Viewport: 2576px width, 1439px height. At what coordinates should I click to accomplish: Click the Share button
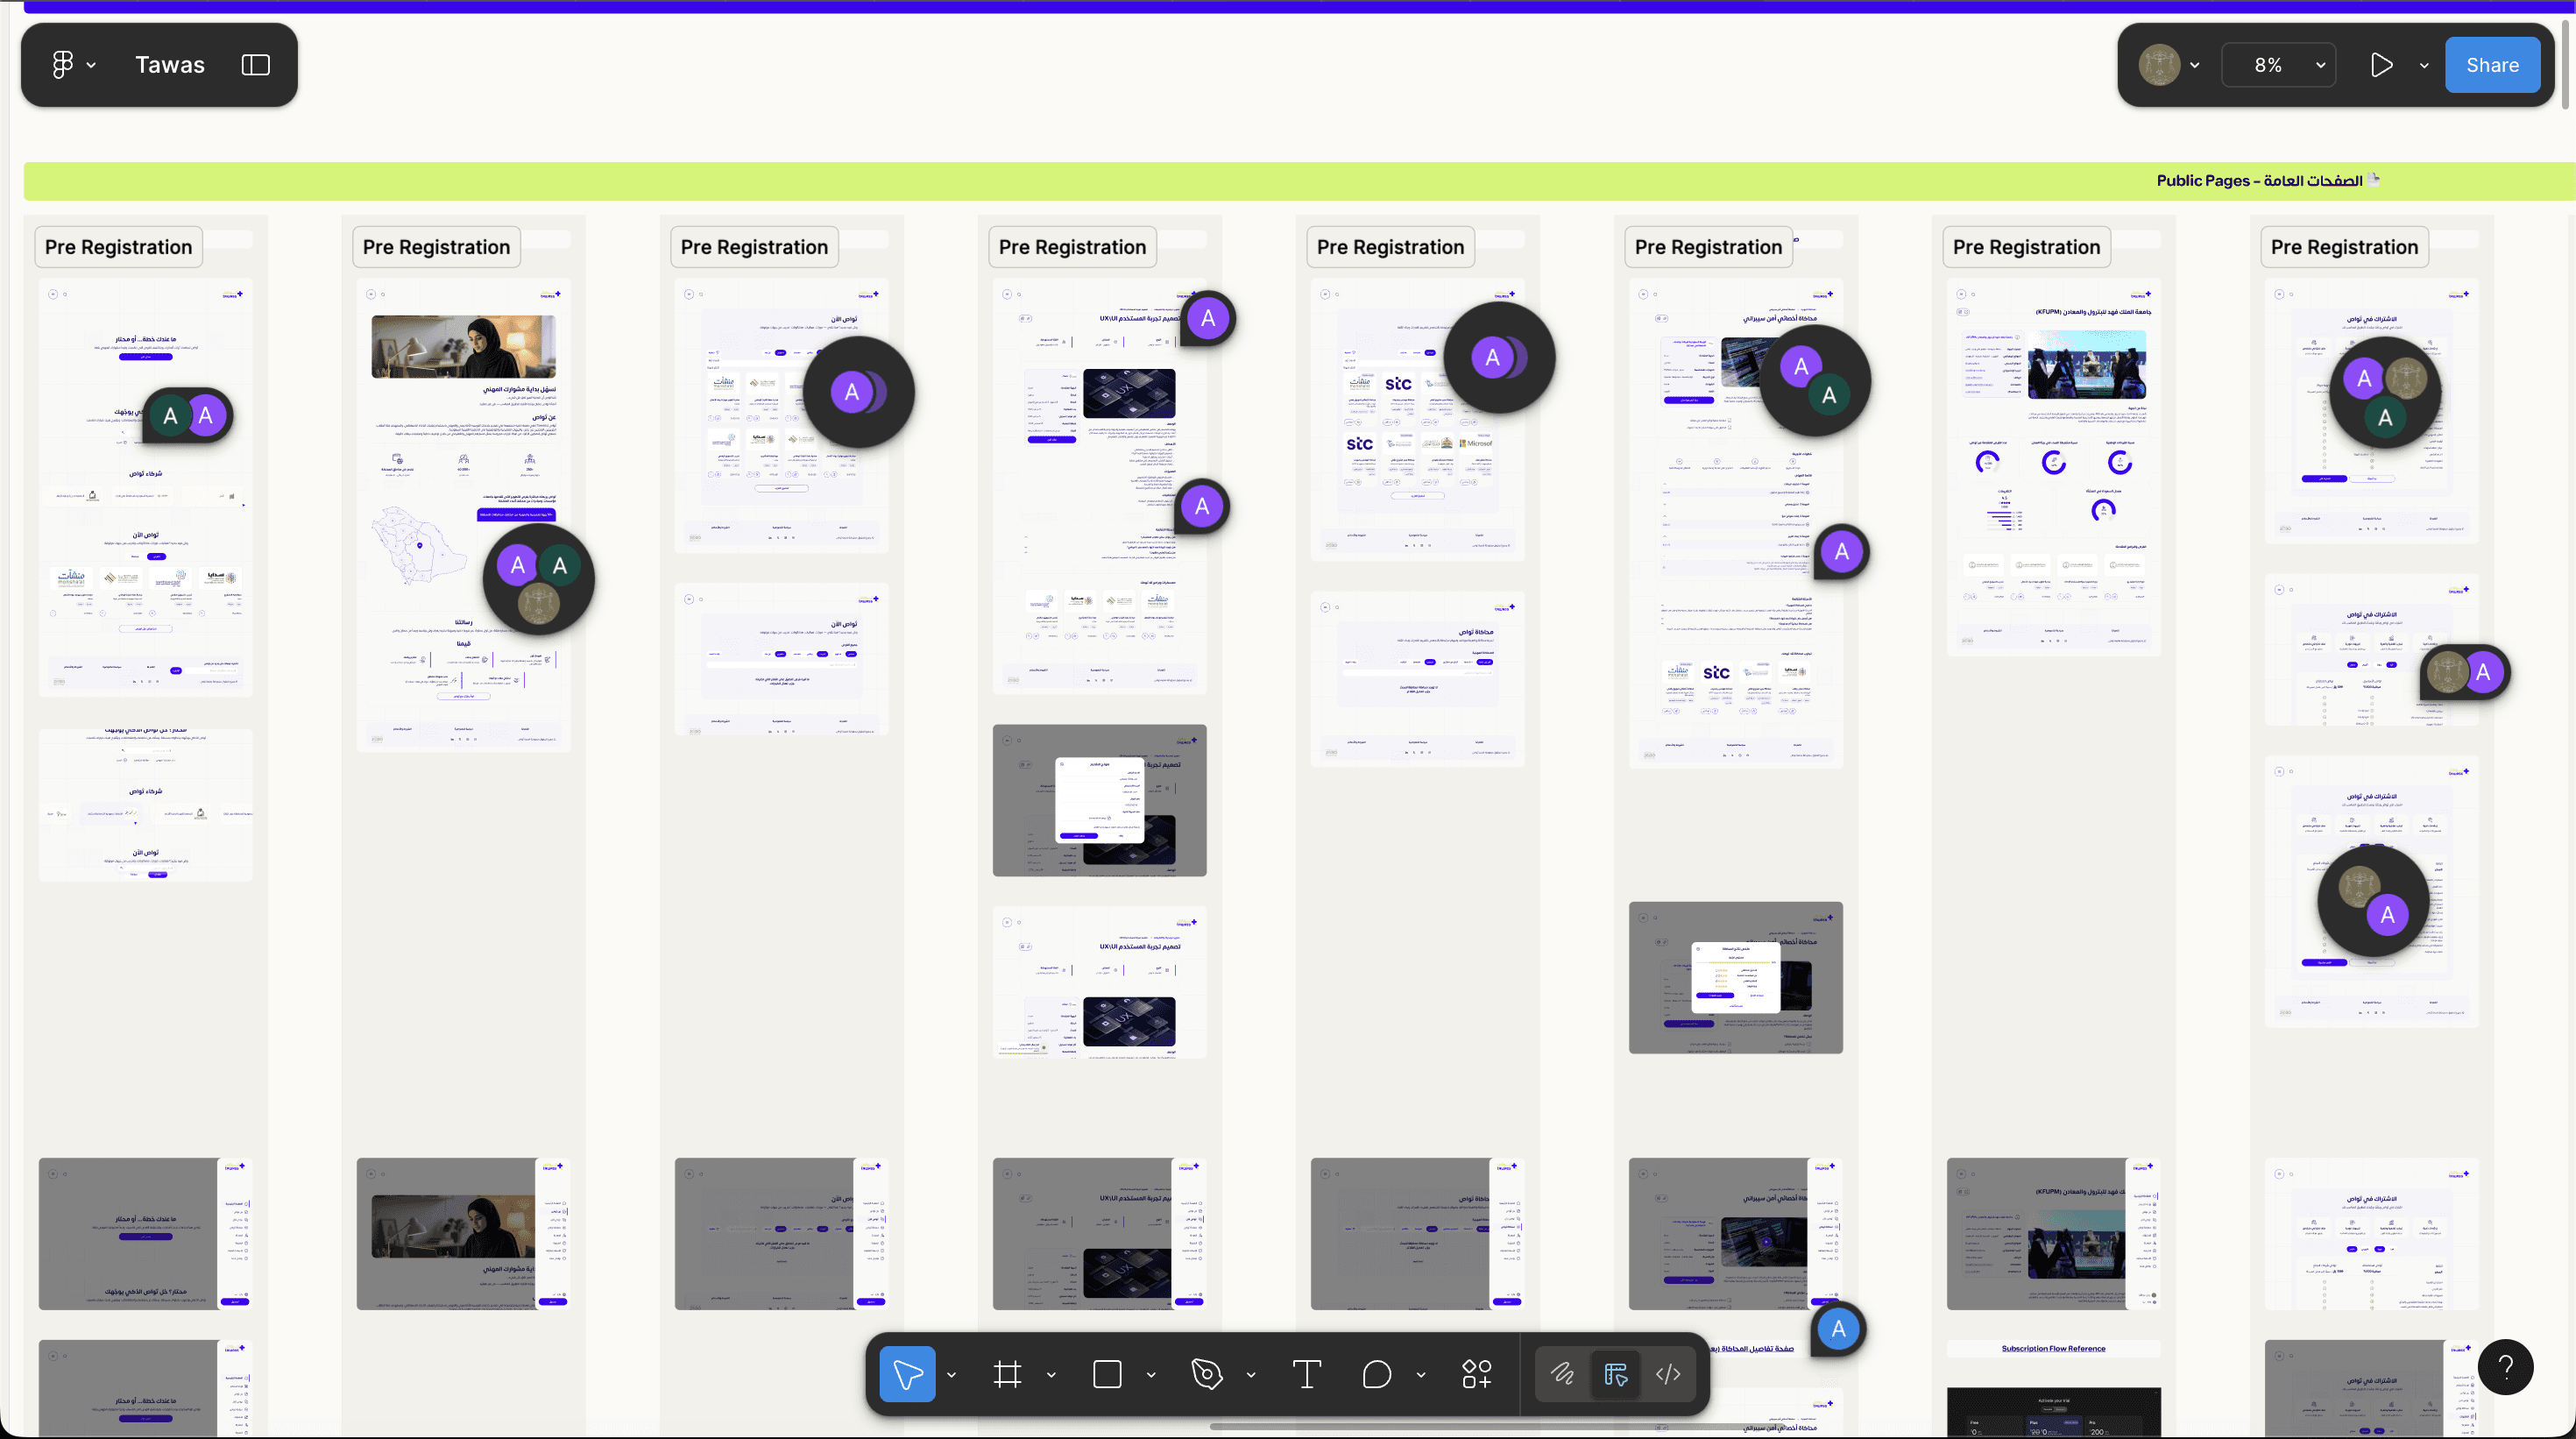pyautogui.click(x=2492, y=65)
